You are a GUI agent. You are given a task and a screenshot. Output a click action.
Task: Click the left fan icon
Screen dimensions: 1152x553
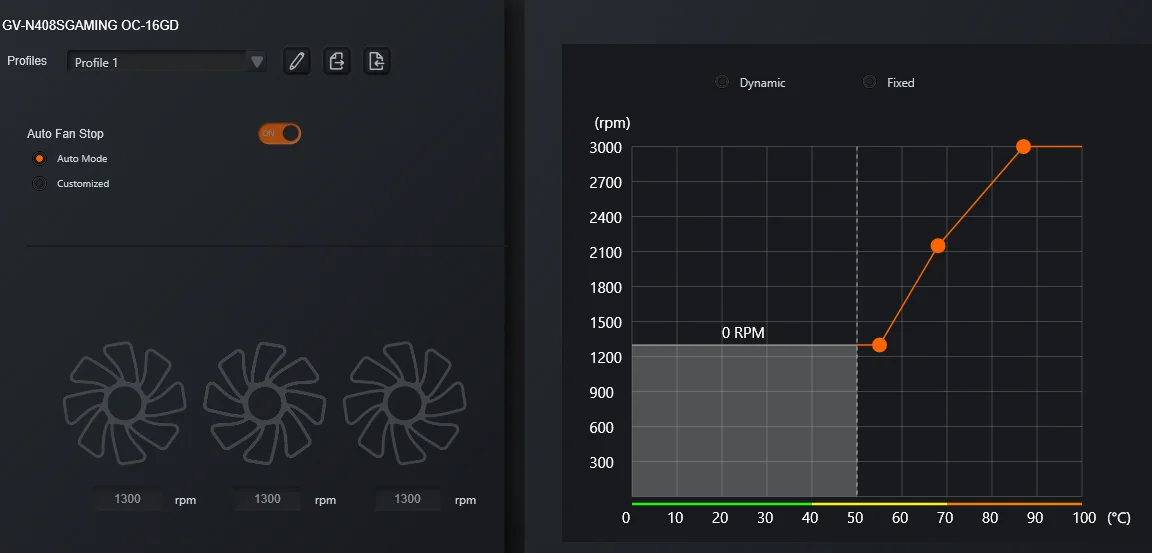(124, 402)
